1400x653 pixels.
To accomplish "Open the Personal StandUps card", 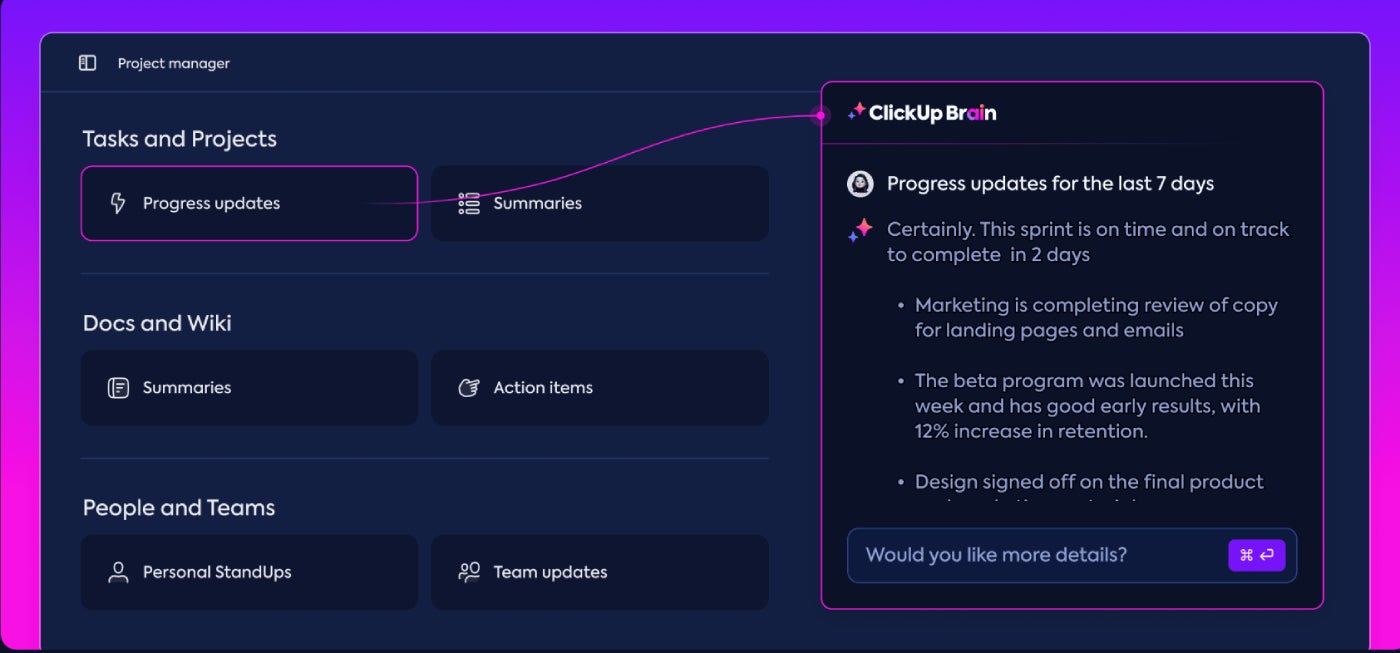I will pos(249,572).
